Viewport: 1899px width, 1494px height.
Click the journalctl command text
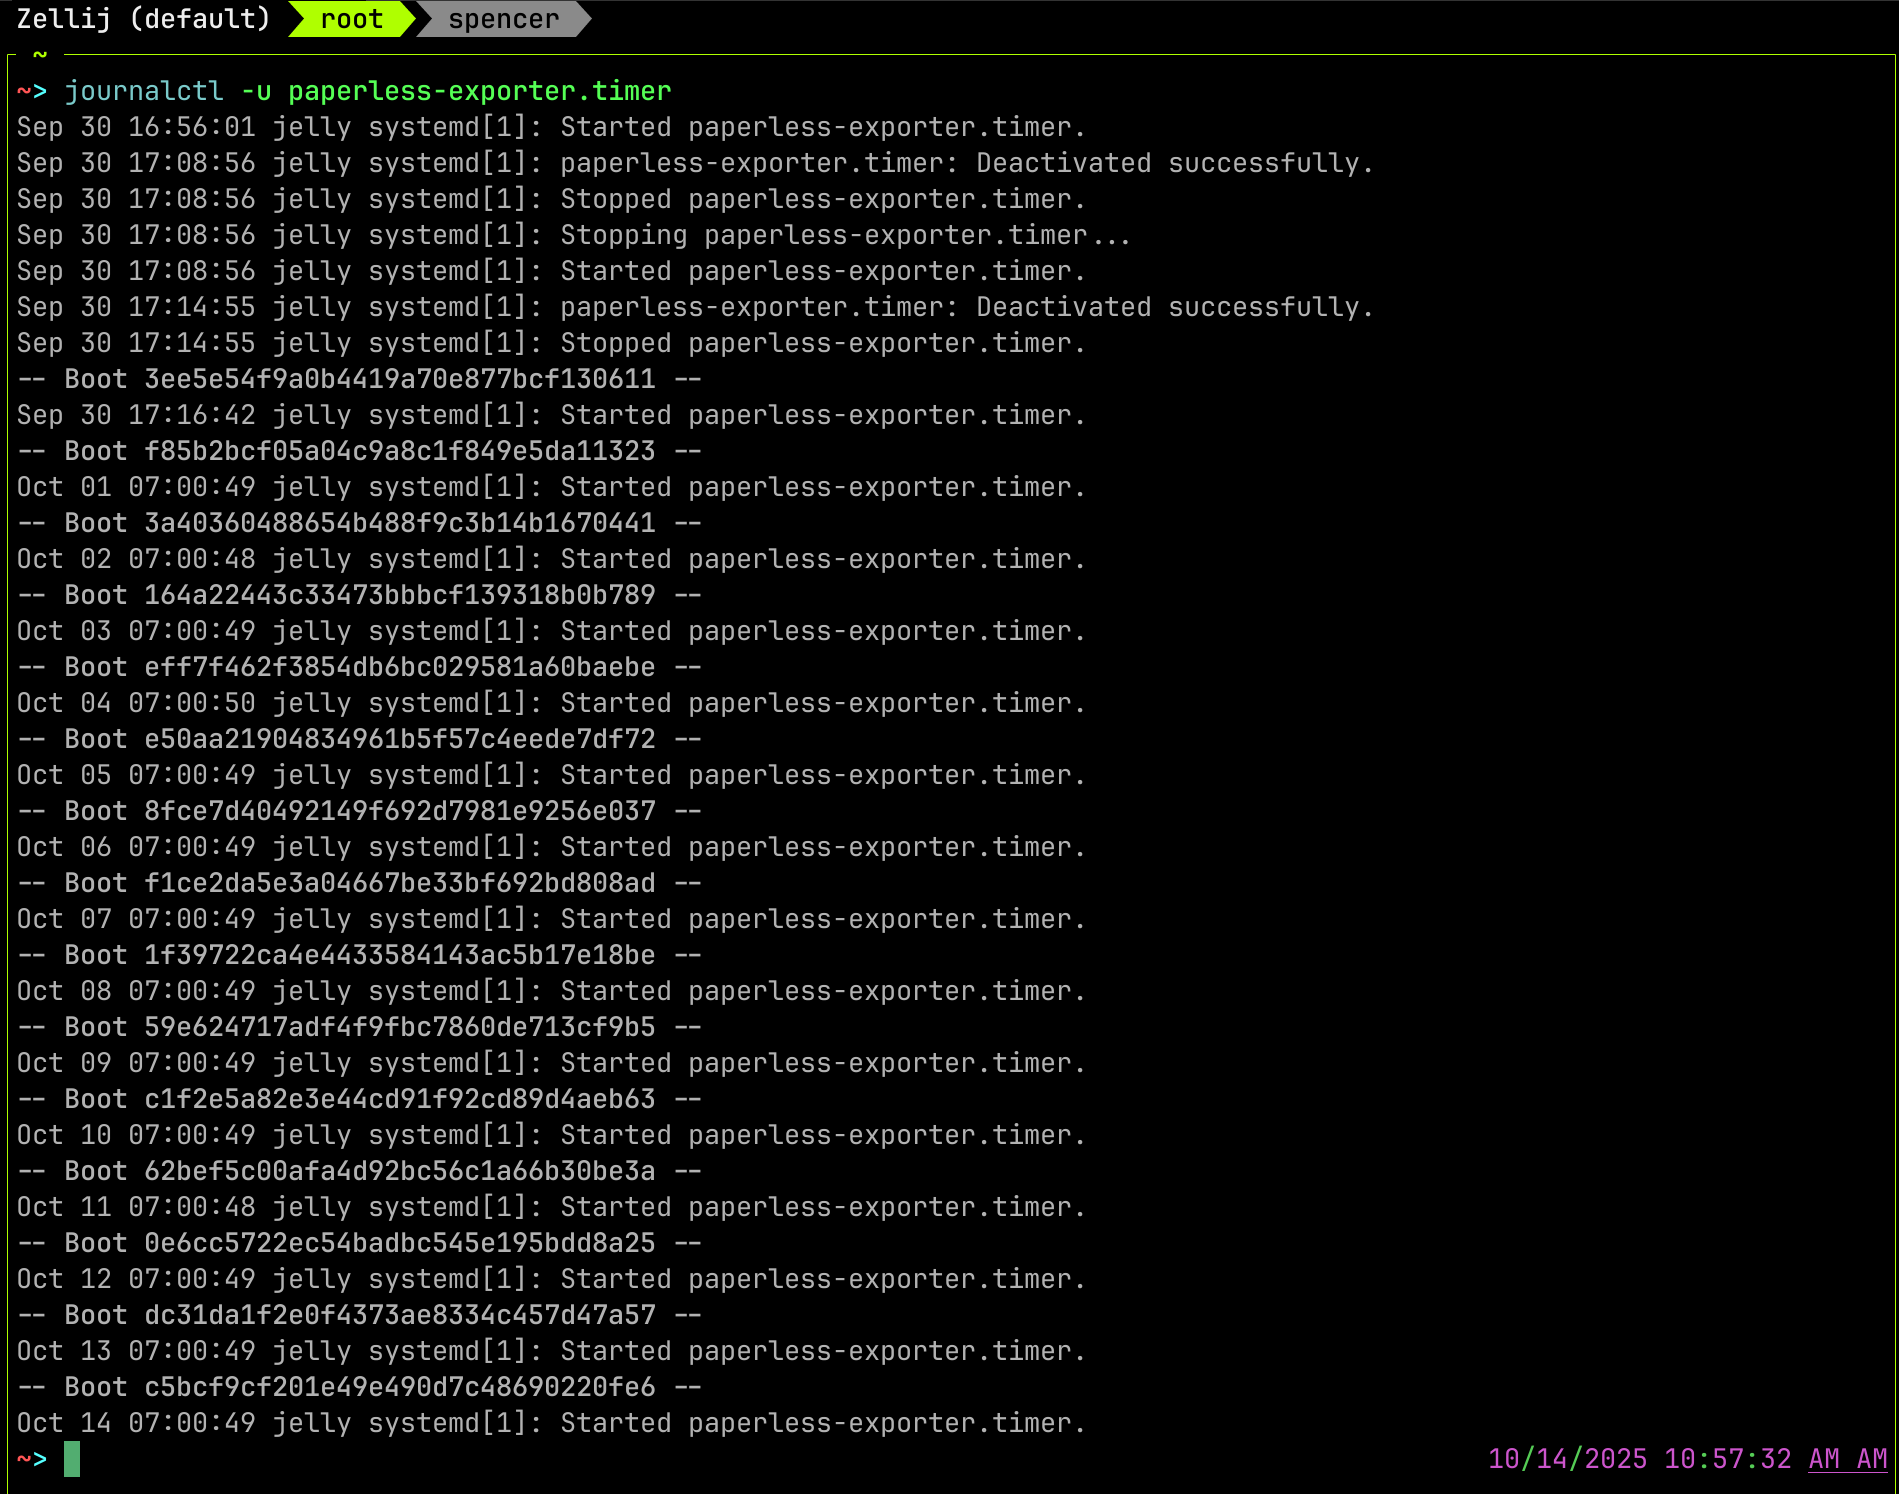click(144, 91)
